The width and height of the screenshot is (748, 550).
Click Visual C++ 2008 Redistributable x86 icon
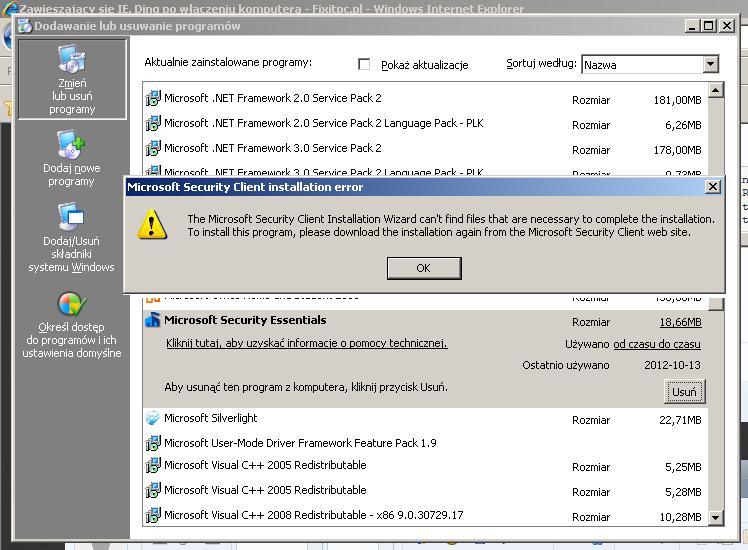point(153,515)
